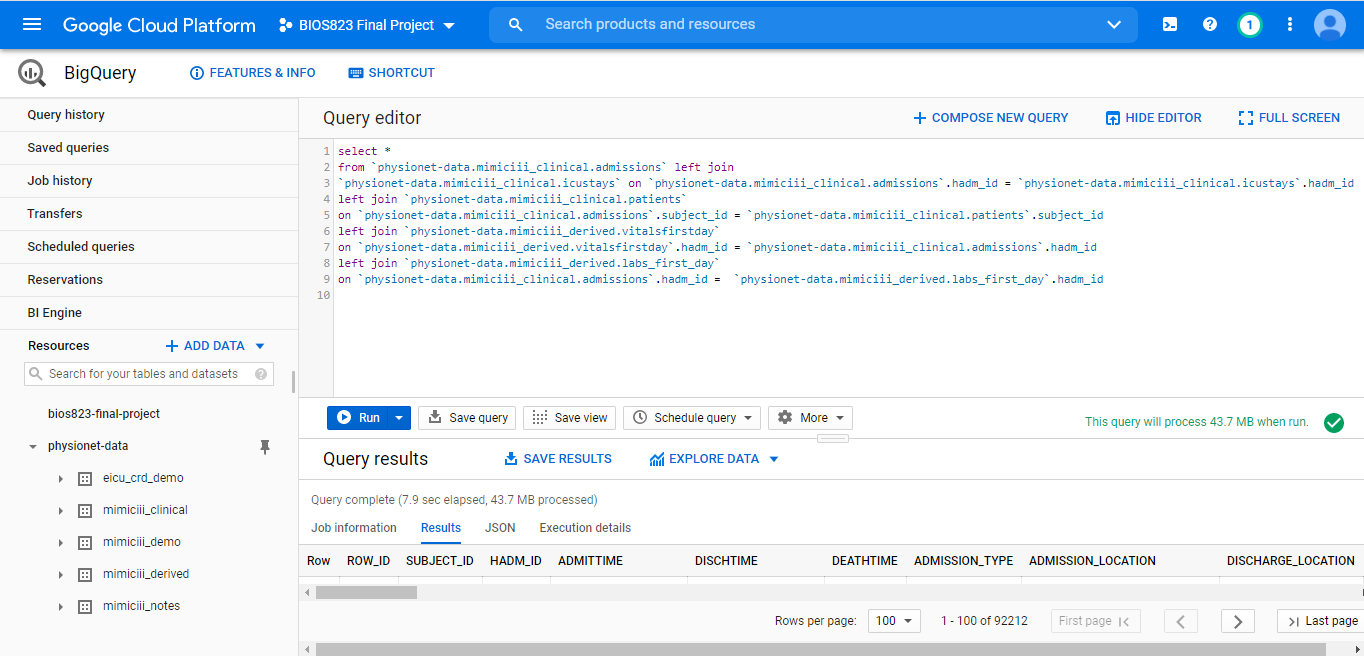Switch to the JSON tab
Viewport: 1364px width, 656px height.
point(500,528)
